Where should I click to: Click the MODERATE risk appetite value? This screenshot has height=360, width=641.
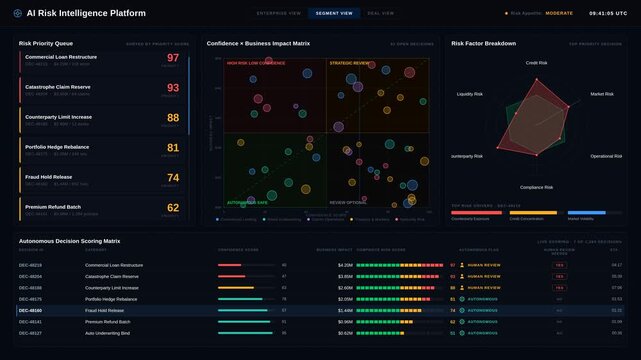(559, 13)
